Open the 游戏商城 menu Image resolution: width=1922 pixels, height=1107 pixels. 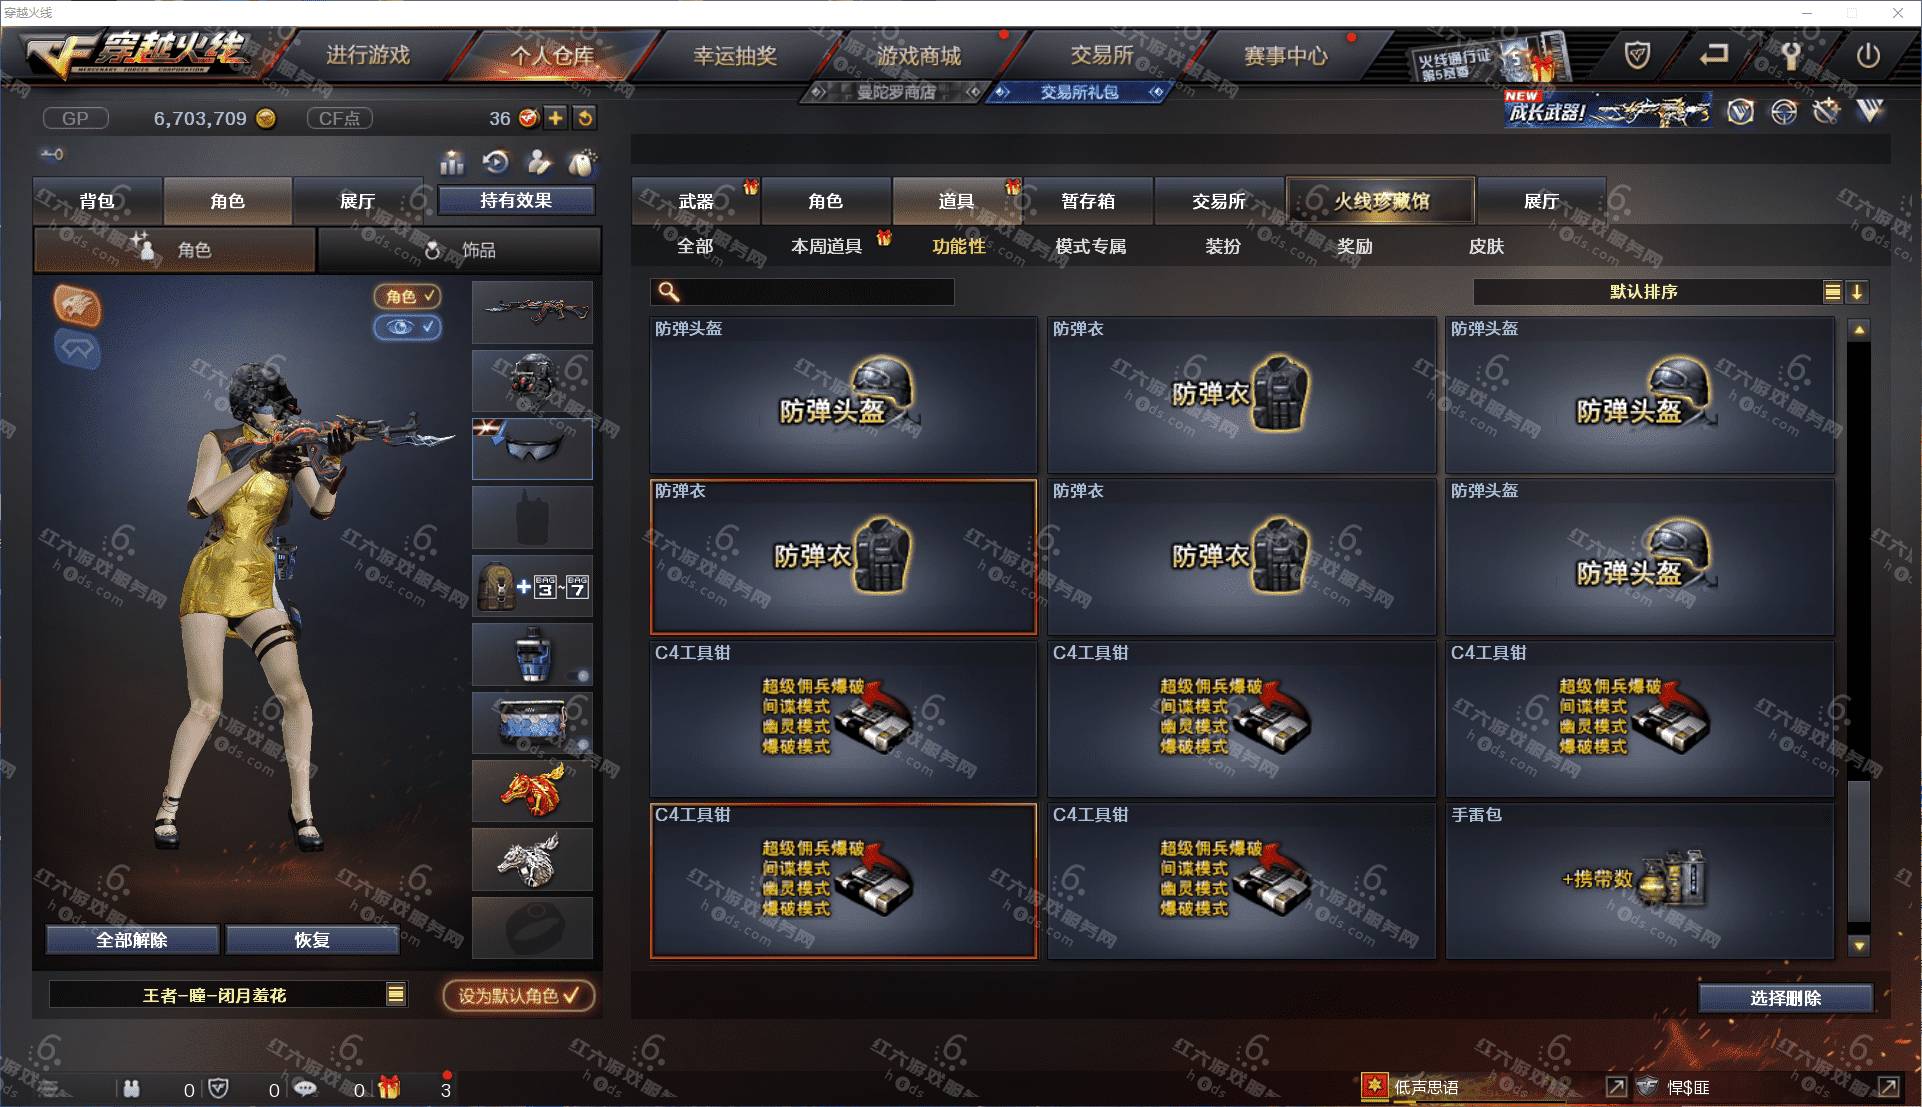(x=919, y=56)
